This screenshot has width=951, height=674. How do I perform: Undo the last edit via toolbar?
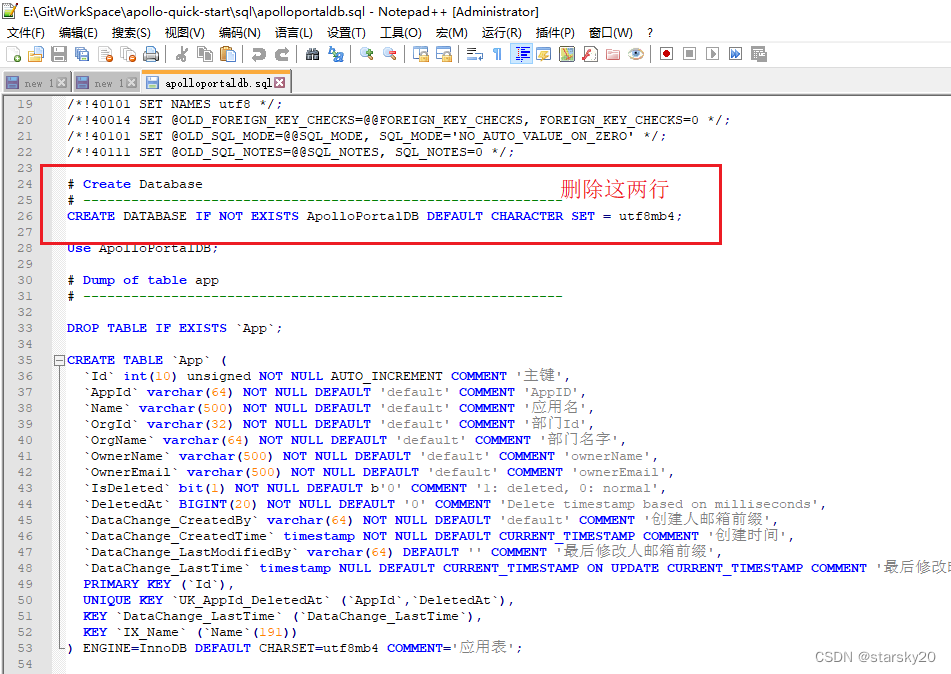(258, 55)
